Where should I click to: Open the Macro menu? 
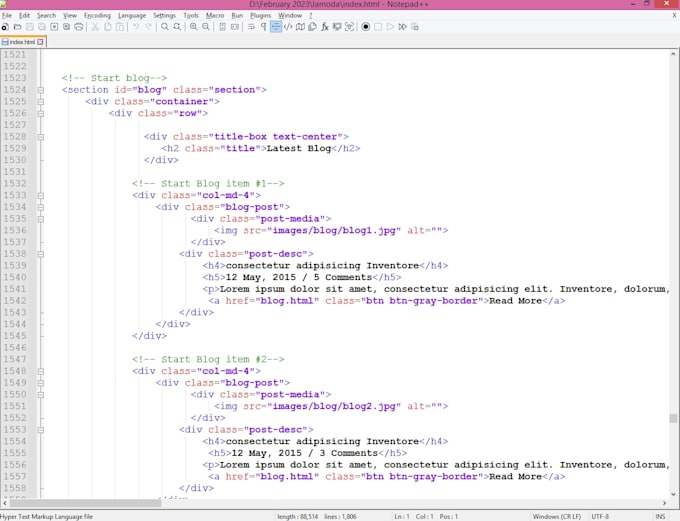click(x=215, y=15)
